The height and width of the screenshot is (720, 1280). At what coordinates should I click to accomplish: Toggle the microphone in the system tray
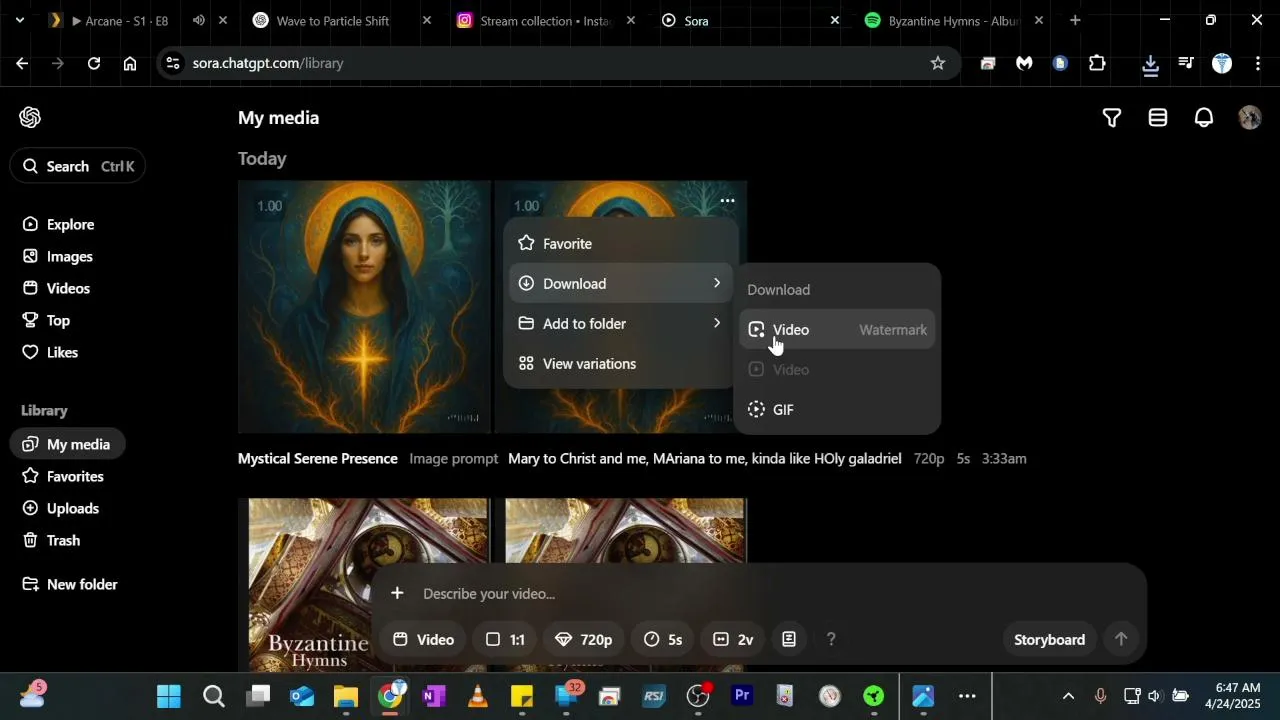1100,695
